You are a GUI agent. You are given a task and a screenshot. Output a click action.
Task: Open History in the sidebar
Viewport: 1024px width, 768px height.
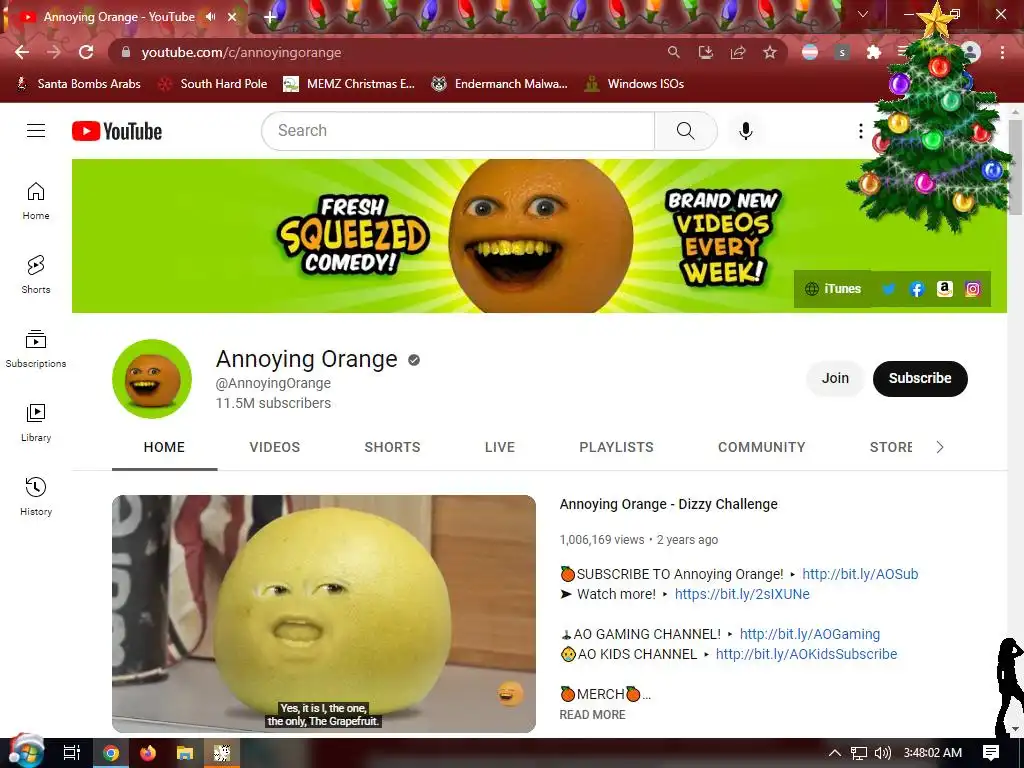pos(36,496)
